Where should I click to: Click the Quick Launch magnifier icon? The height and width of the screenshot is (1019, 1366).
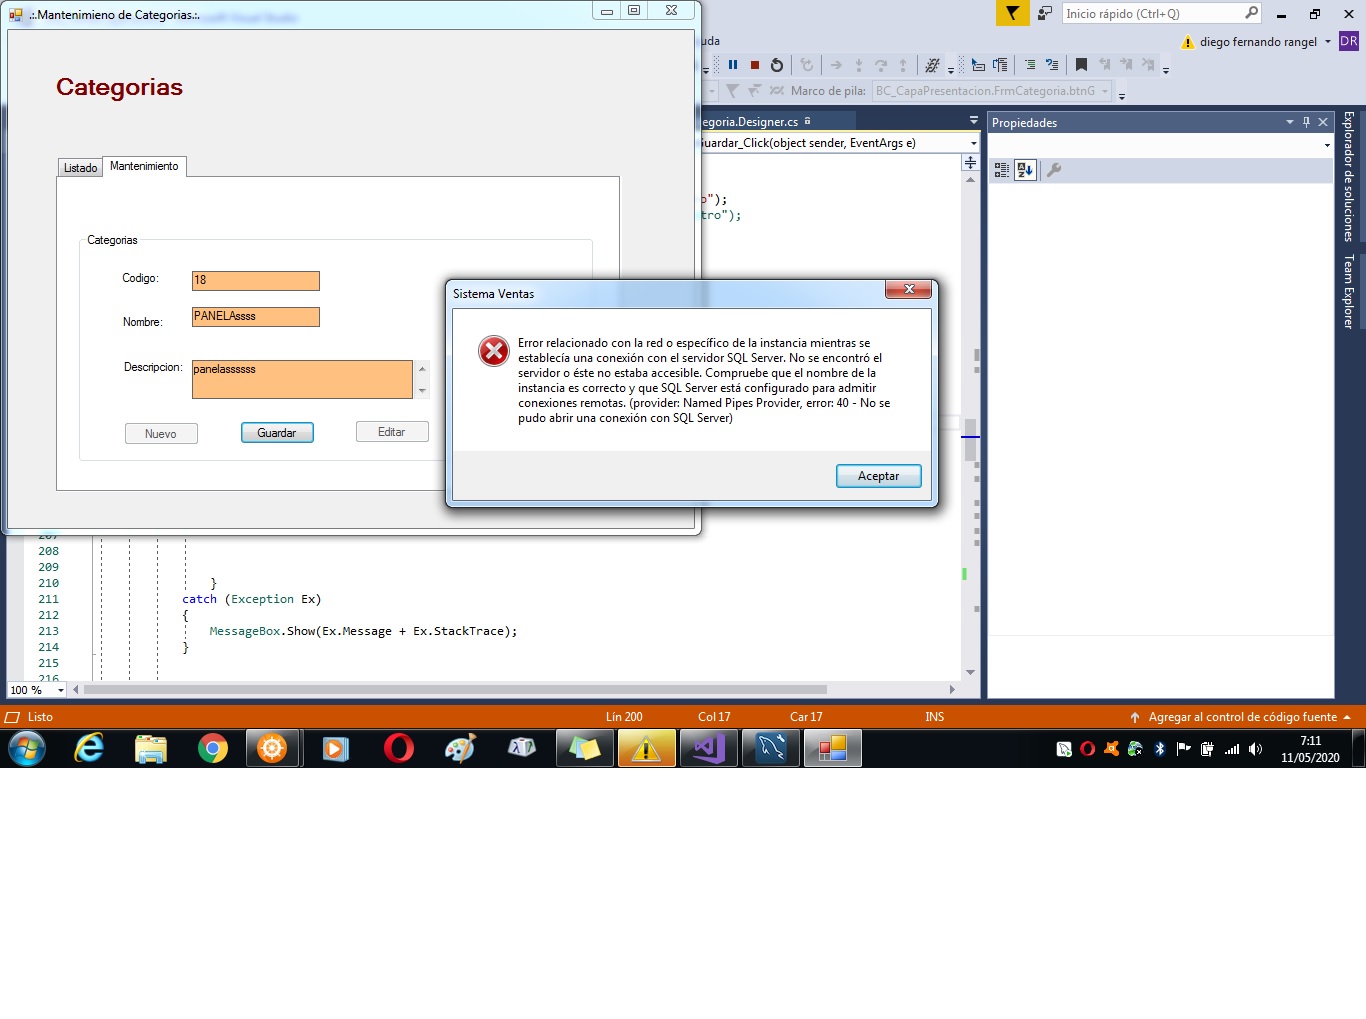tap(1251, 13)
